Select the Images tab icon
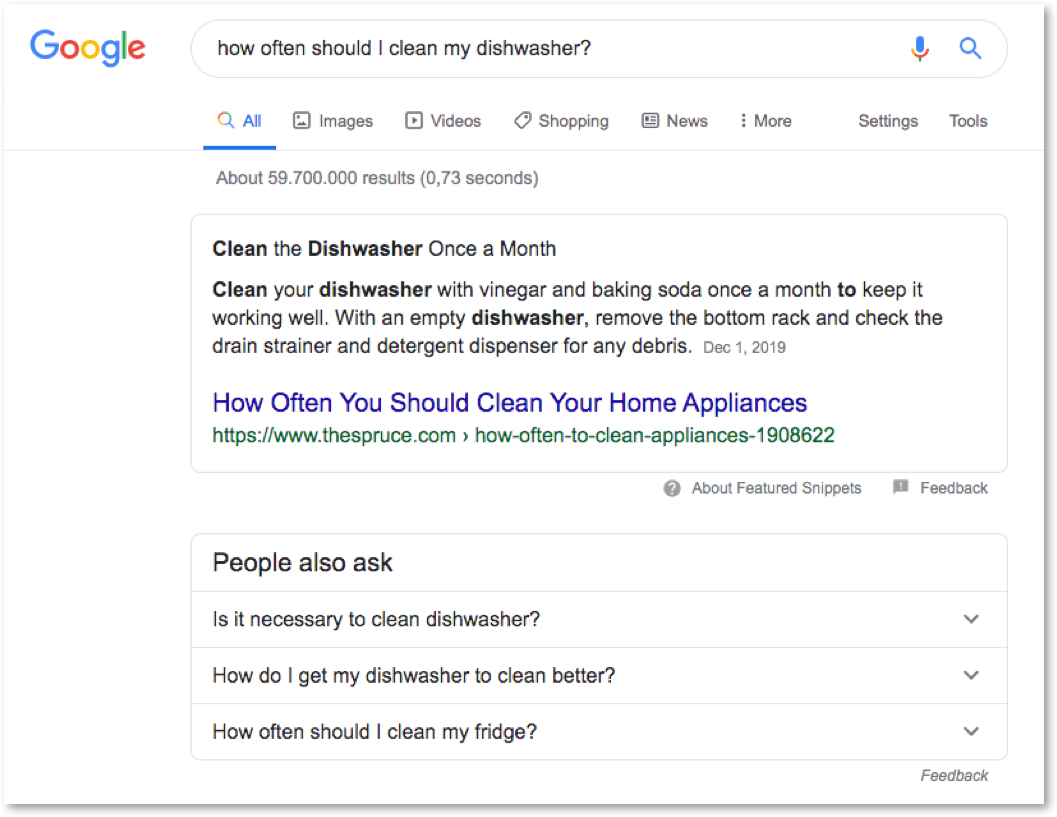 [302, 120]
